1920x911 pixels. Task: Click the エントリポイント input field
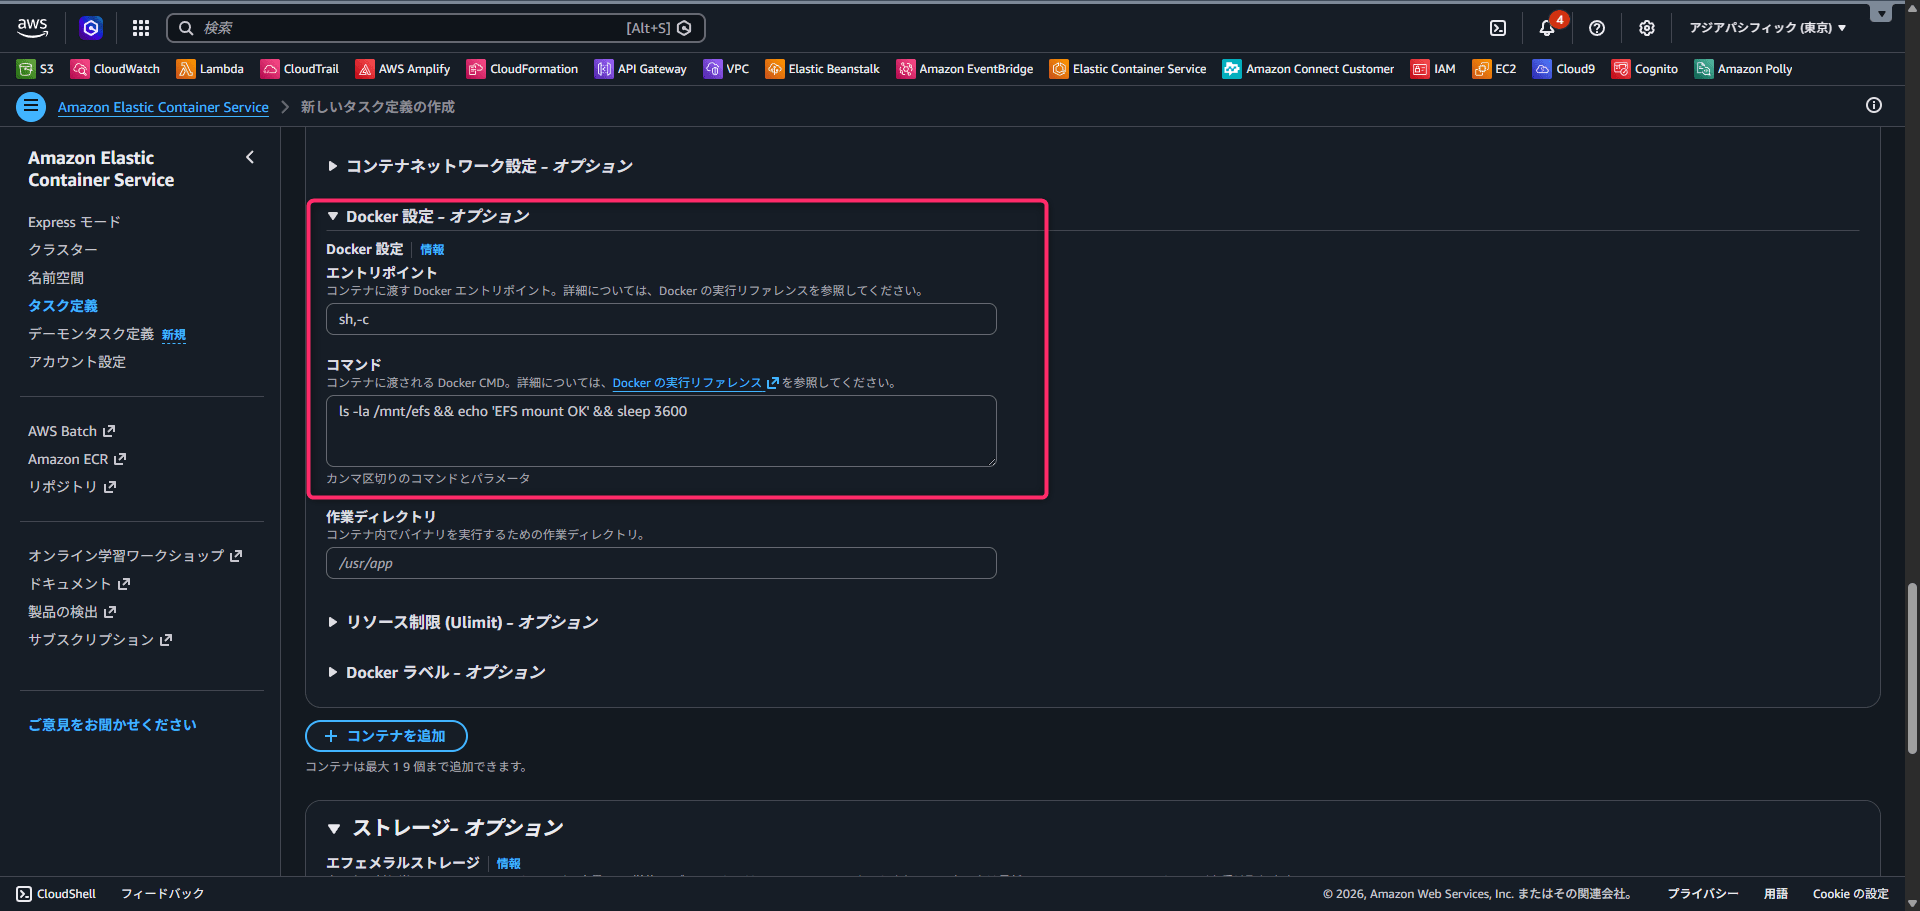coord(661,319)
